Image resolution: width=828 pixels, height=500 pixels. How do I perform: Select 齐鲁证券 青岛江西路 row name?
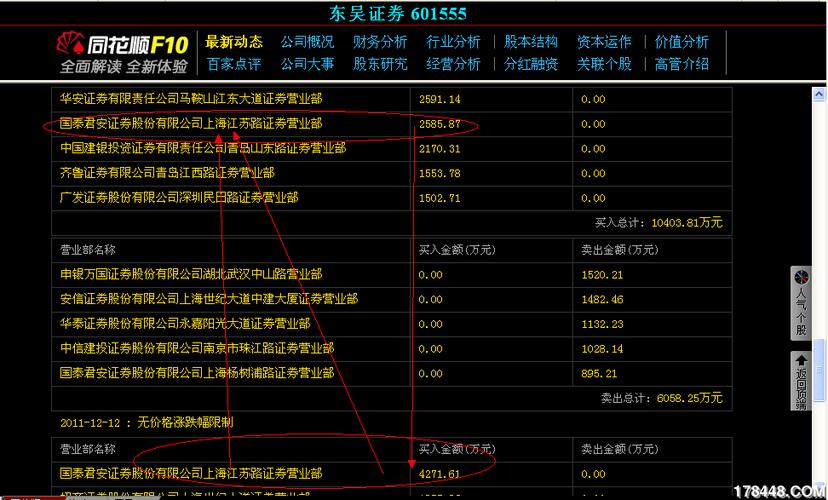click(x=167, y=173)
